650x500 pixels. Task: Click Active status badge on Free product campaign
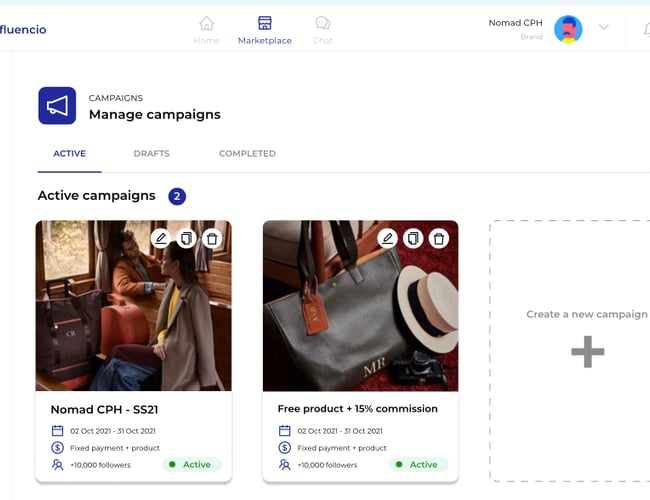[x=419, y=464]
